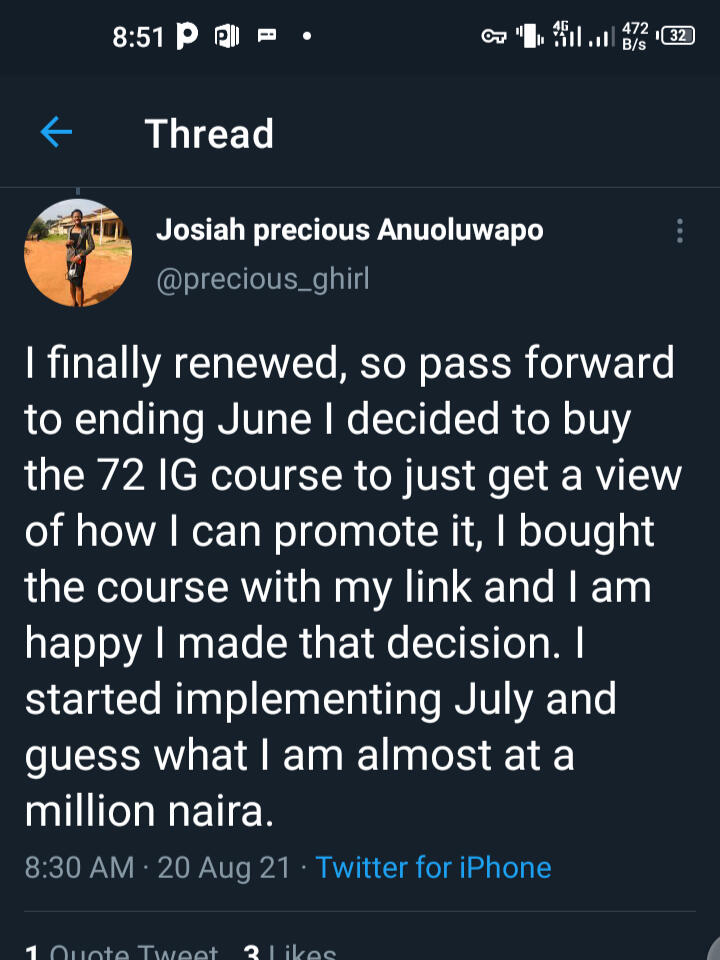The height and width of the screenshot is (960, 720).
Task: Tap the back arrow
Action: click(56, 132)
